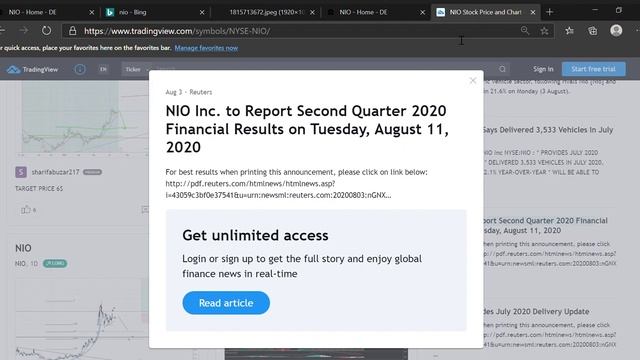Click the zoom magnifier icon in address bar
The height and width of the screenshot is (360, 640).
click(x=525, y=31)
